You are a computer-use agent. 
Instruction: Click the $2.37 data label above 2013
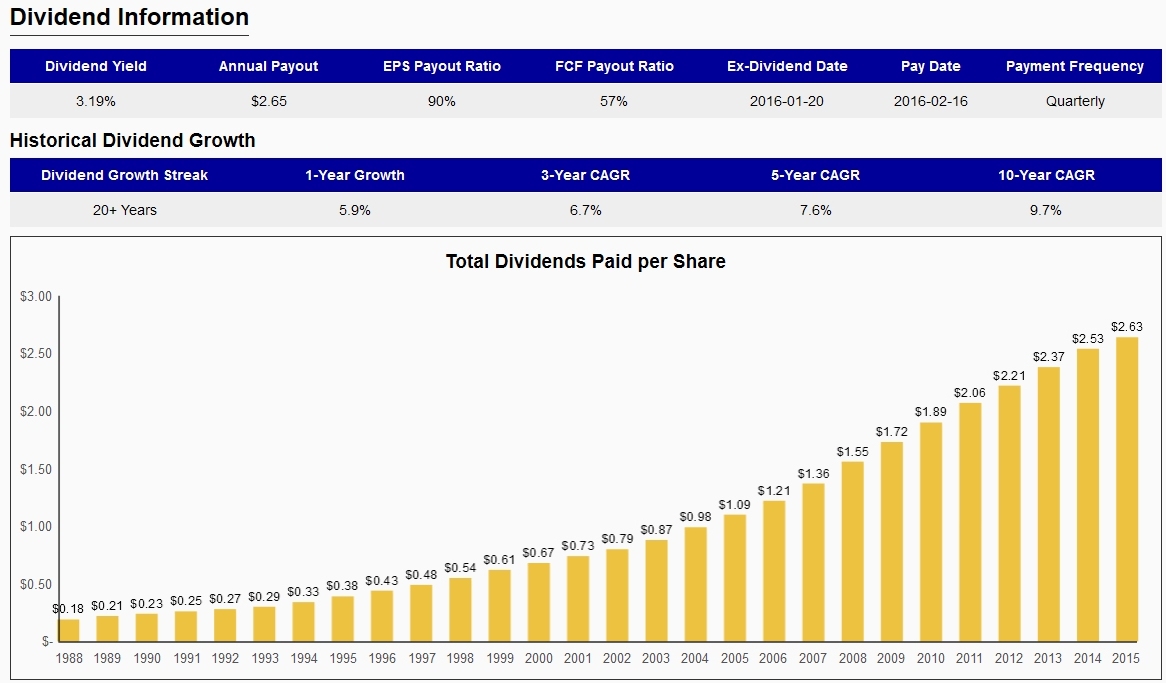[1049, 357]
